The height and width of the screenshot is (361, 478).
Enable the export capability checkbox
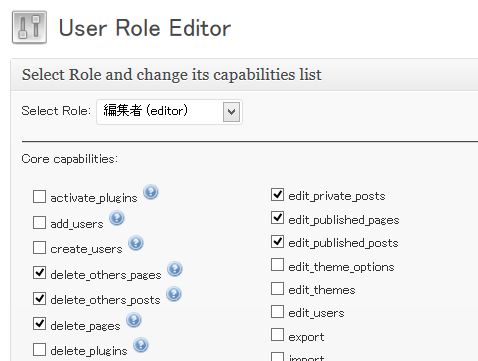click(x=277, y=335)
